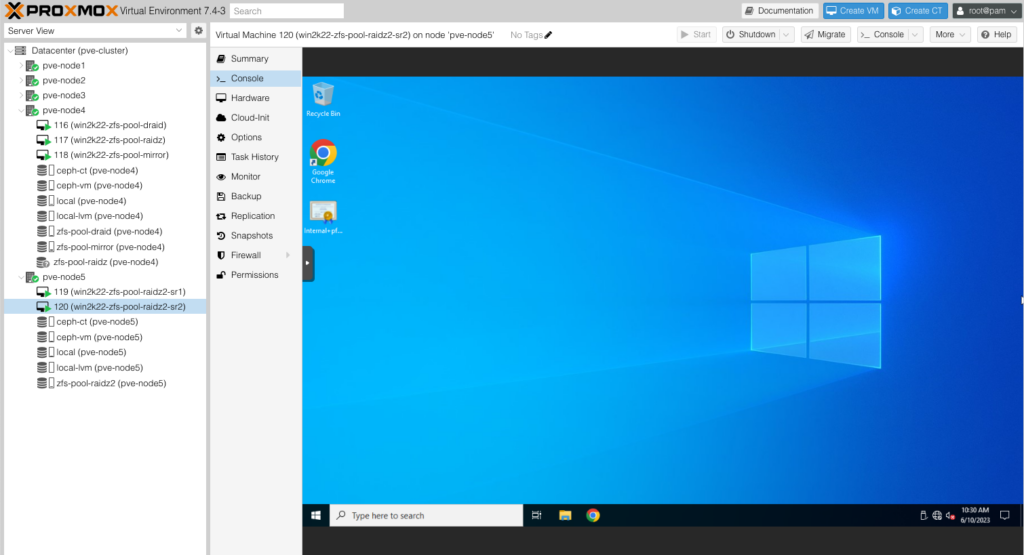This screenshot has height=555, width=1024.
Task: Click the VM 119 monitor icon
Action: click(43, 292)
